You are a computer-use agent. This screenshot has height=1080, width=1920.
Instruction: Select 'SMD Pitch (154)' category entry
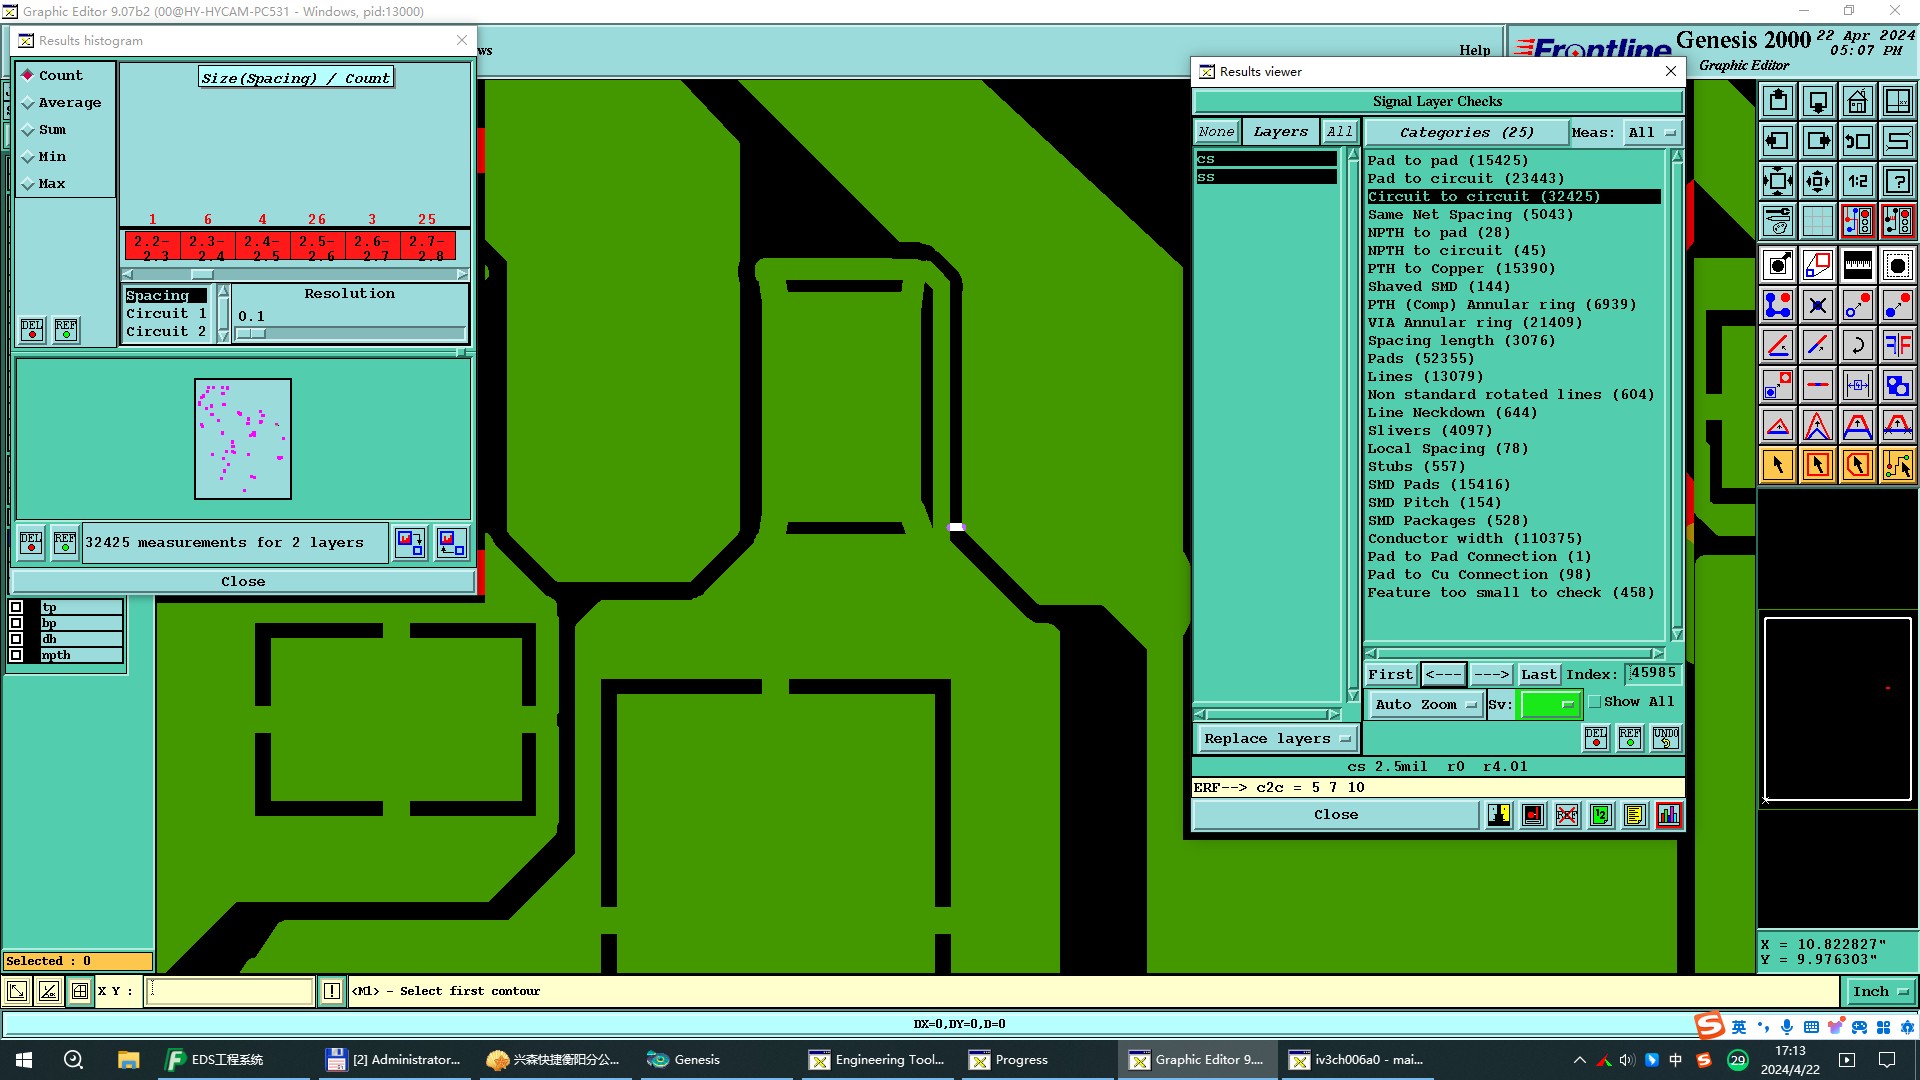(1433, 503)
